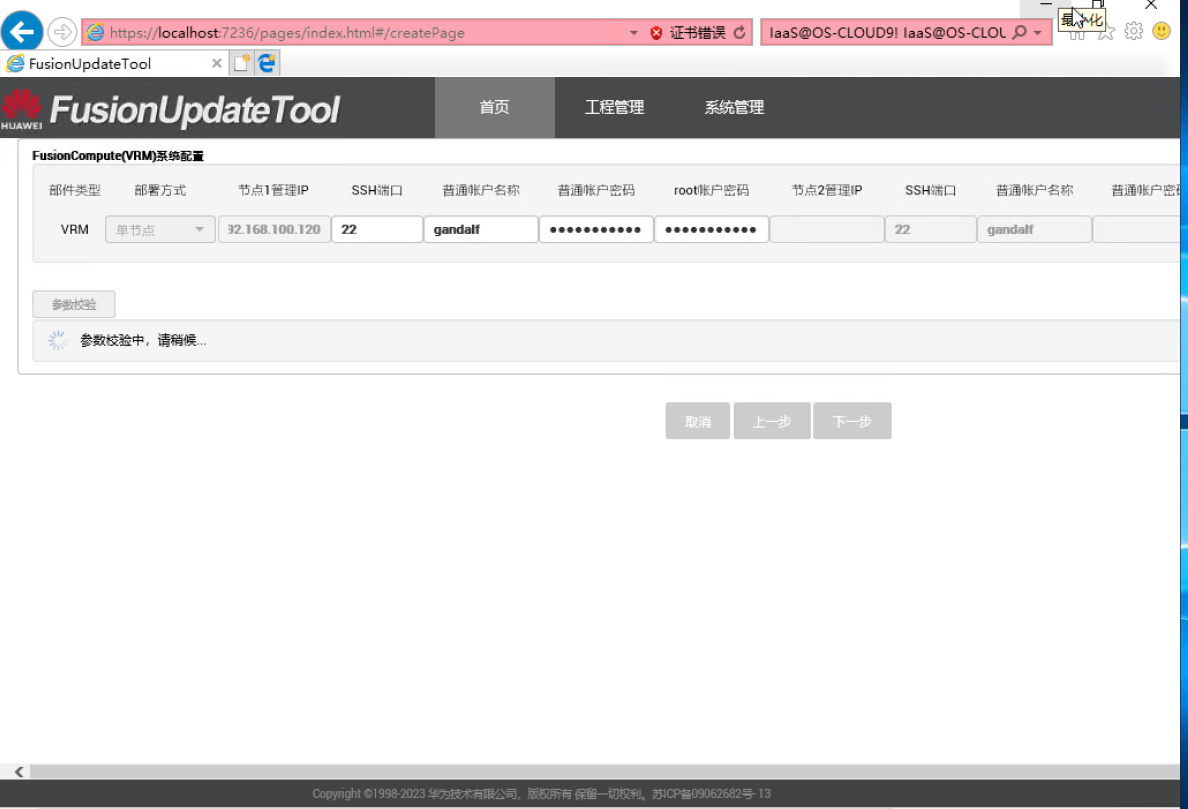
Task: Click the node 1 management IP field
Action: pyautogui.click(x=274, y=230)
